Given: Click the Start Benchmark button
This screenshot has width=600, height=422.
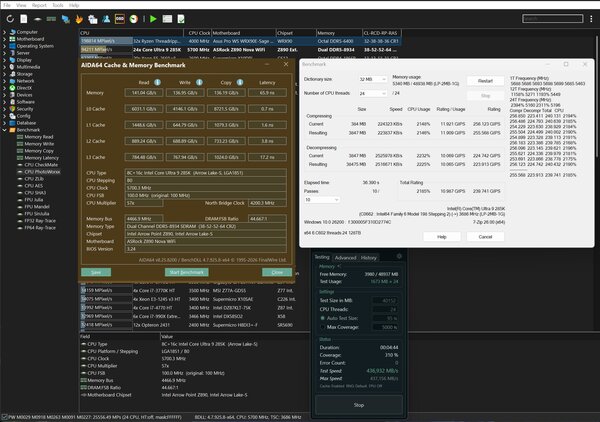Looking at the screenshot, I should pyautogui.click(x=187, y=272).
